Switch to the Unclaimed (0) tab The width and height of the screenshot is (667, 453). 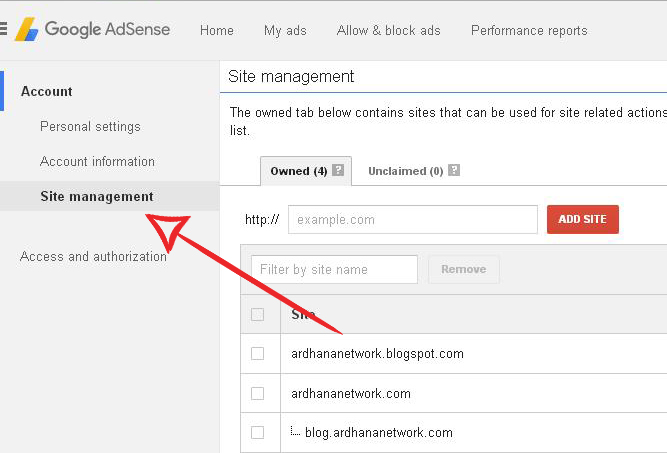tap(405, 171)
